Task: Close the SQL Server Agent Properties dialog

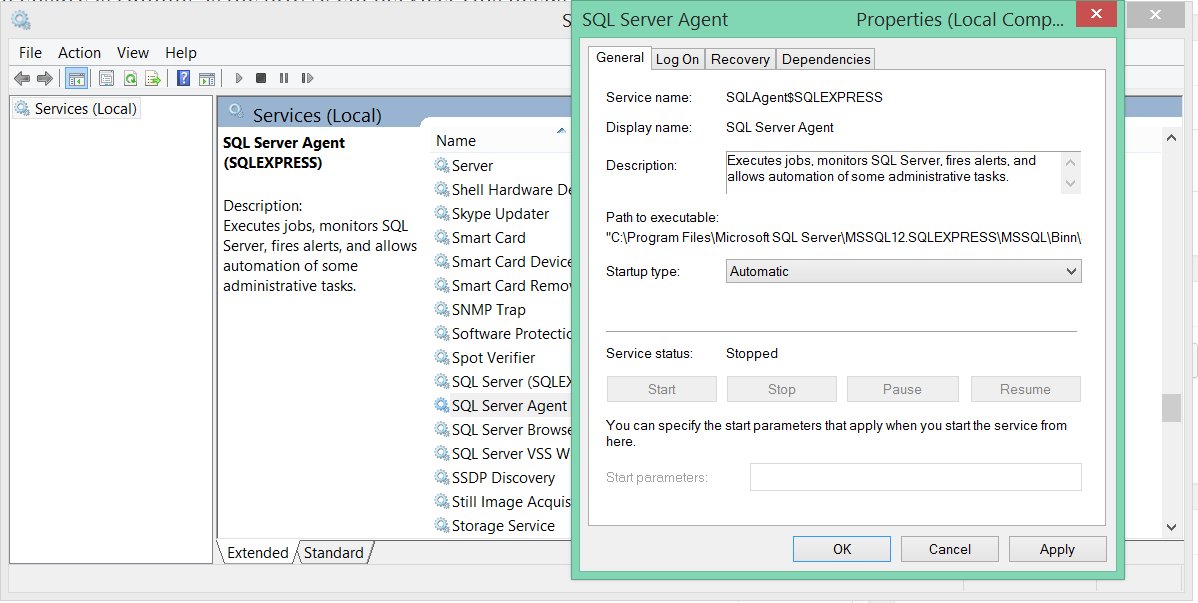Action: pos(1096,14)
